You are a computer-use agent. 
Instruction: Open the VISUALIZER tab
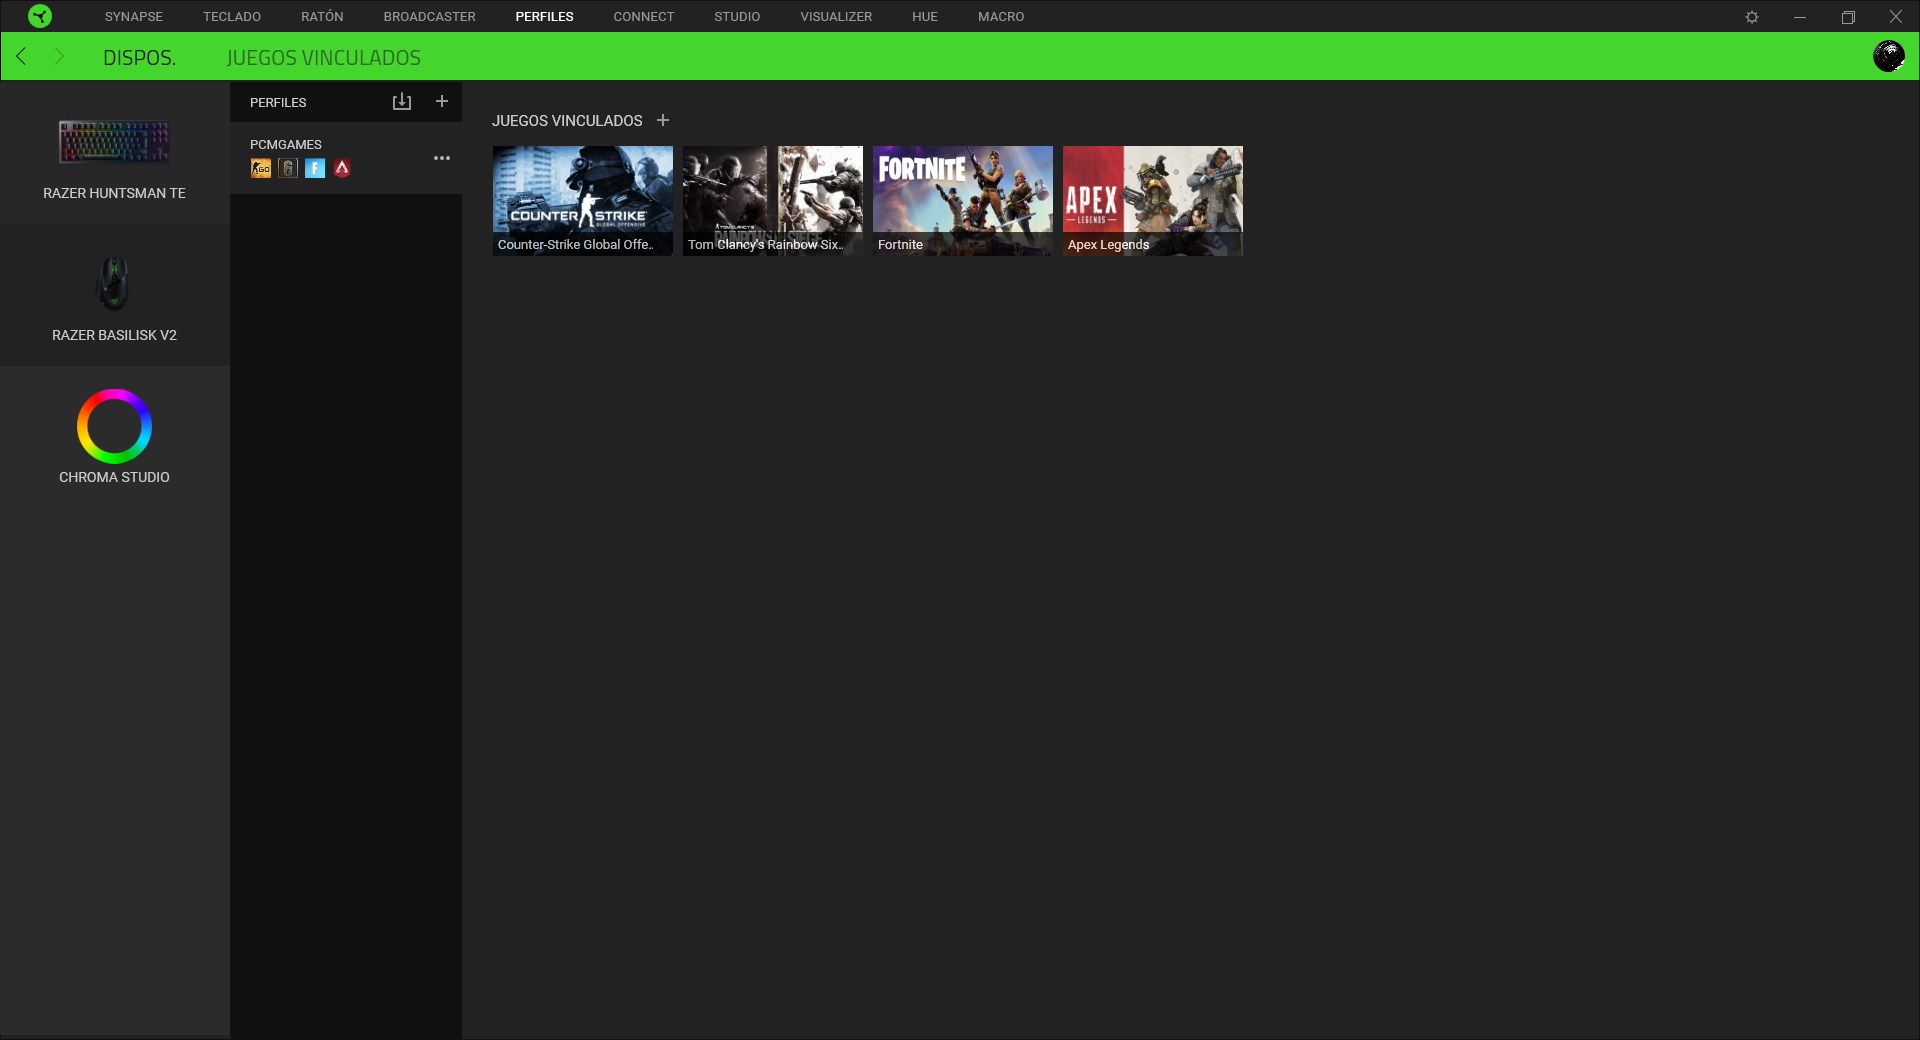pos(836,17)
